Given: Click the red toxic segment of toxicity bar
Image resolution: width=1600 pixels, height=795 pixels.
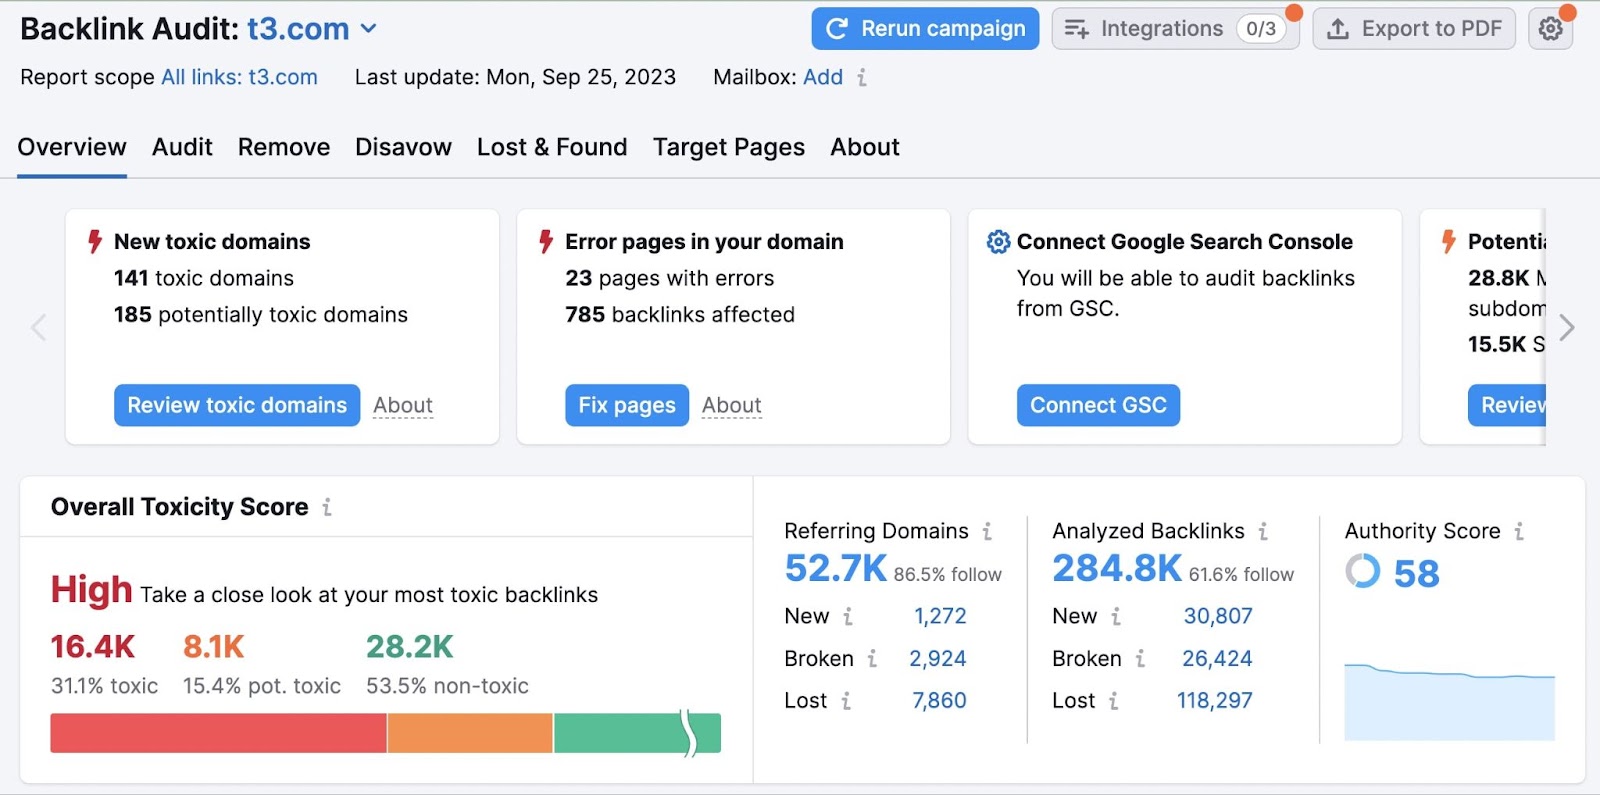Looking at the screenshot, I should 218,733.
